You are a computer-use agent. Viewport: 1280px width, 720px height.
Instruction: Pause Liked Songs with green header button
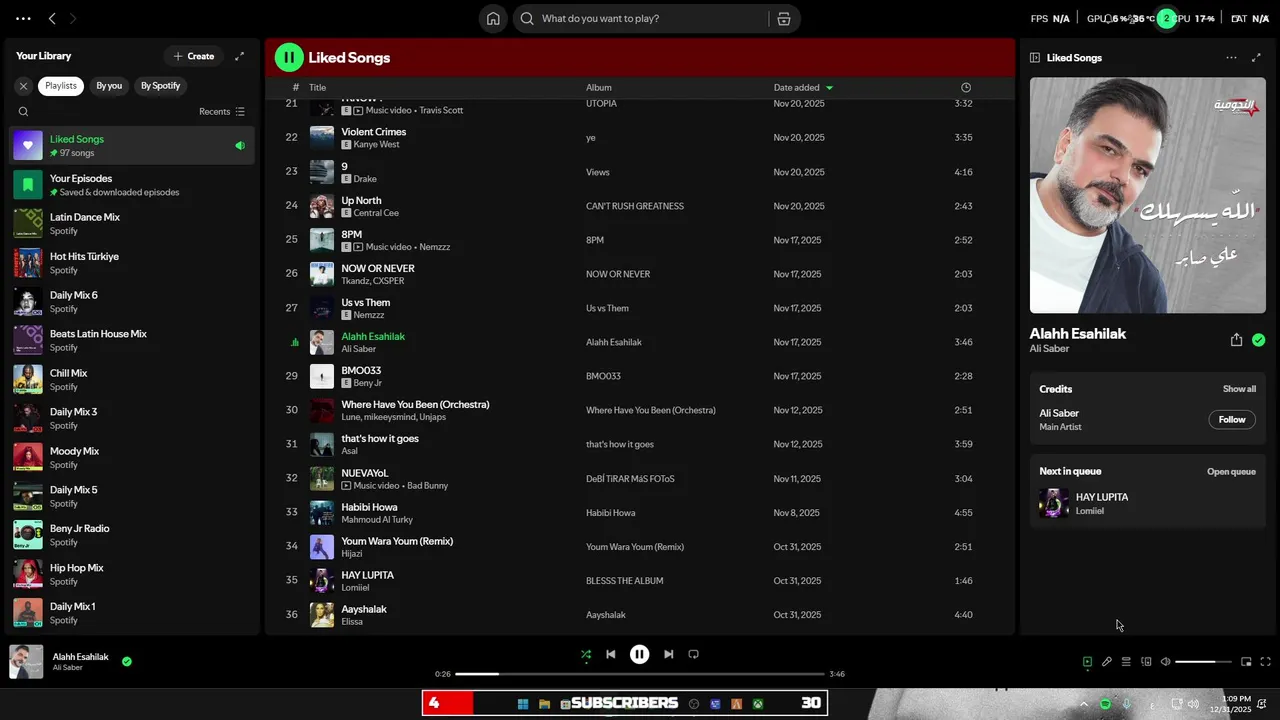click(289, 58)
